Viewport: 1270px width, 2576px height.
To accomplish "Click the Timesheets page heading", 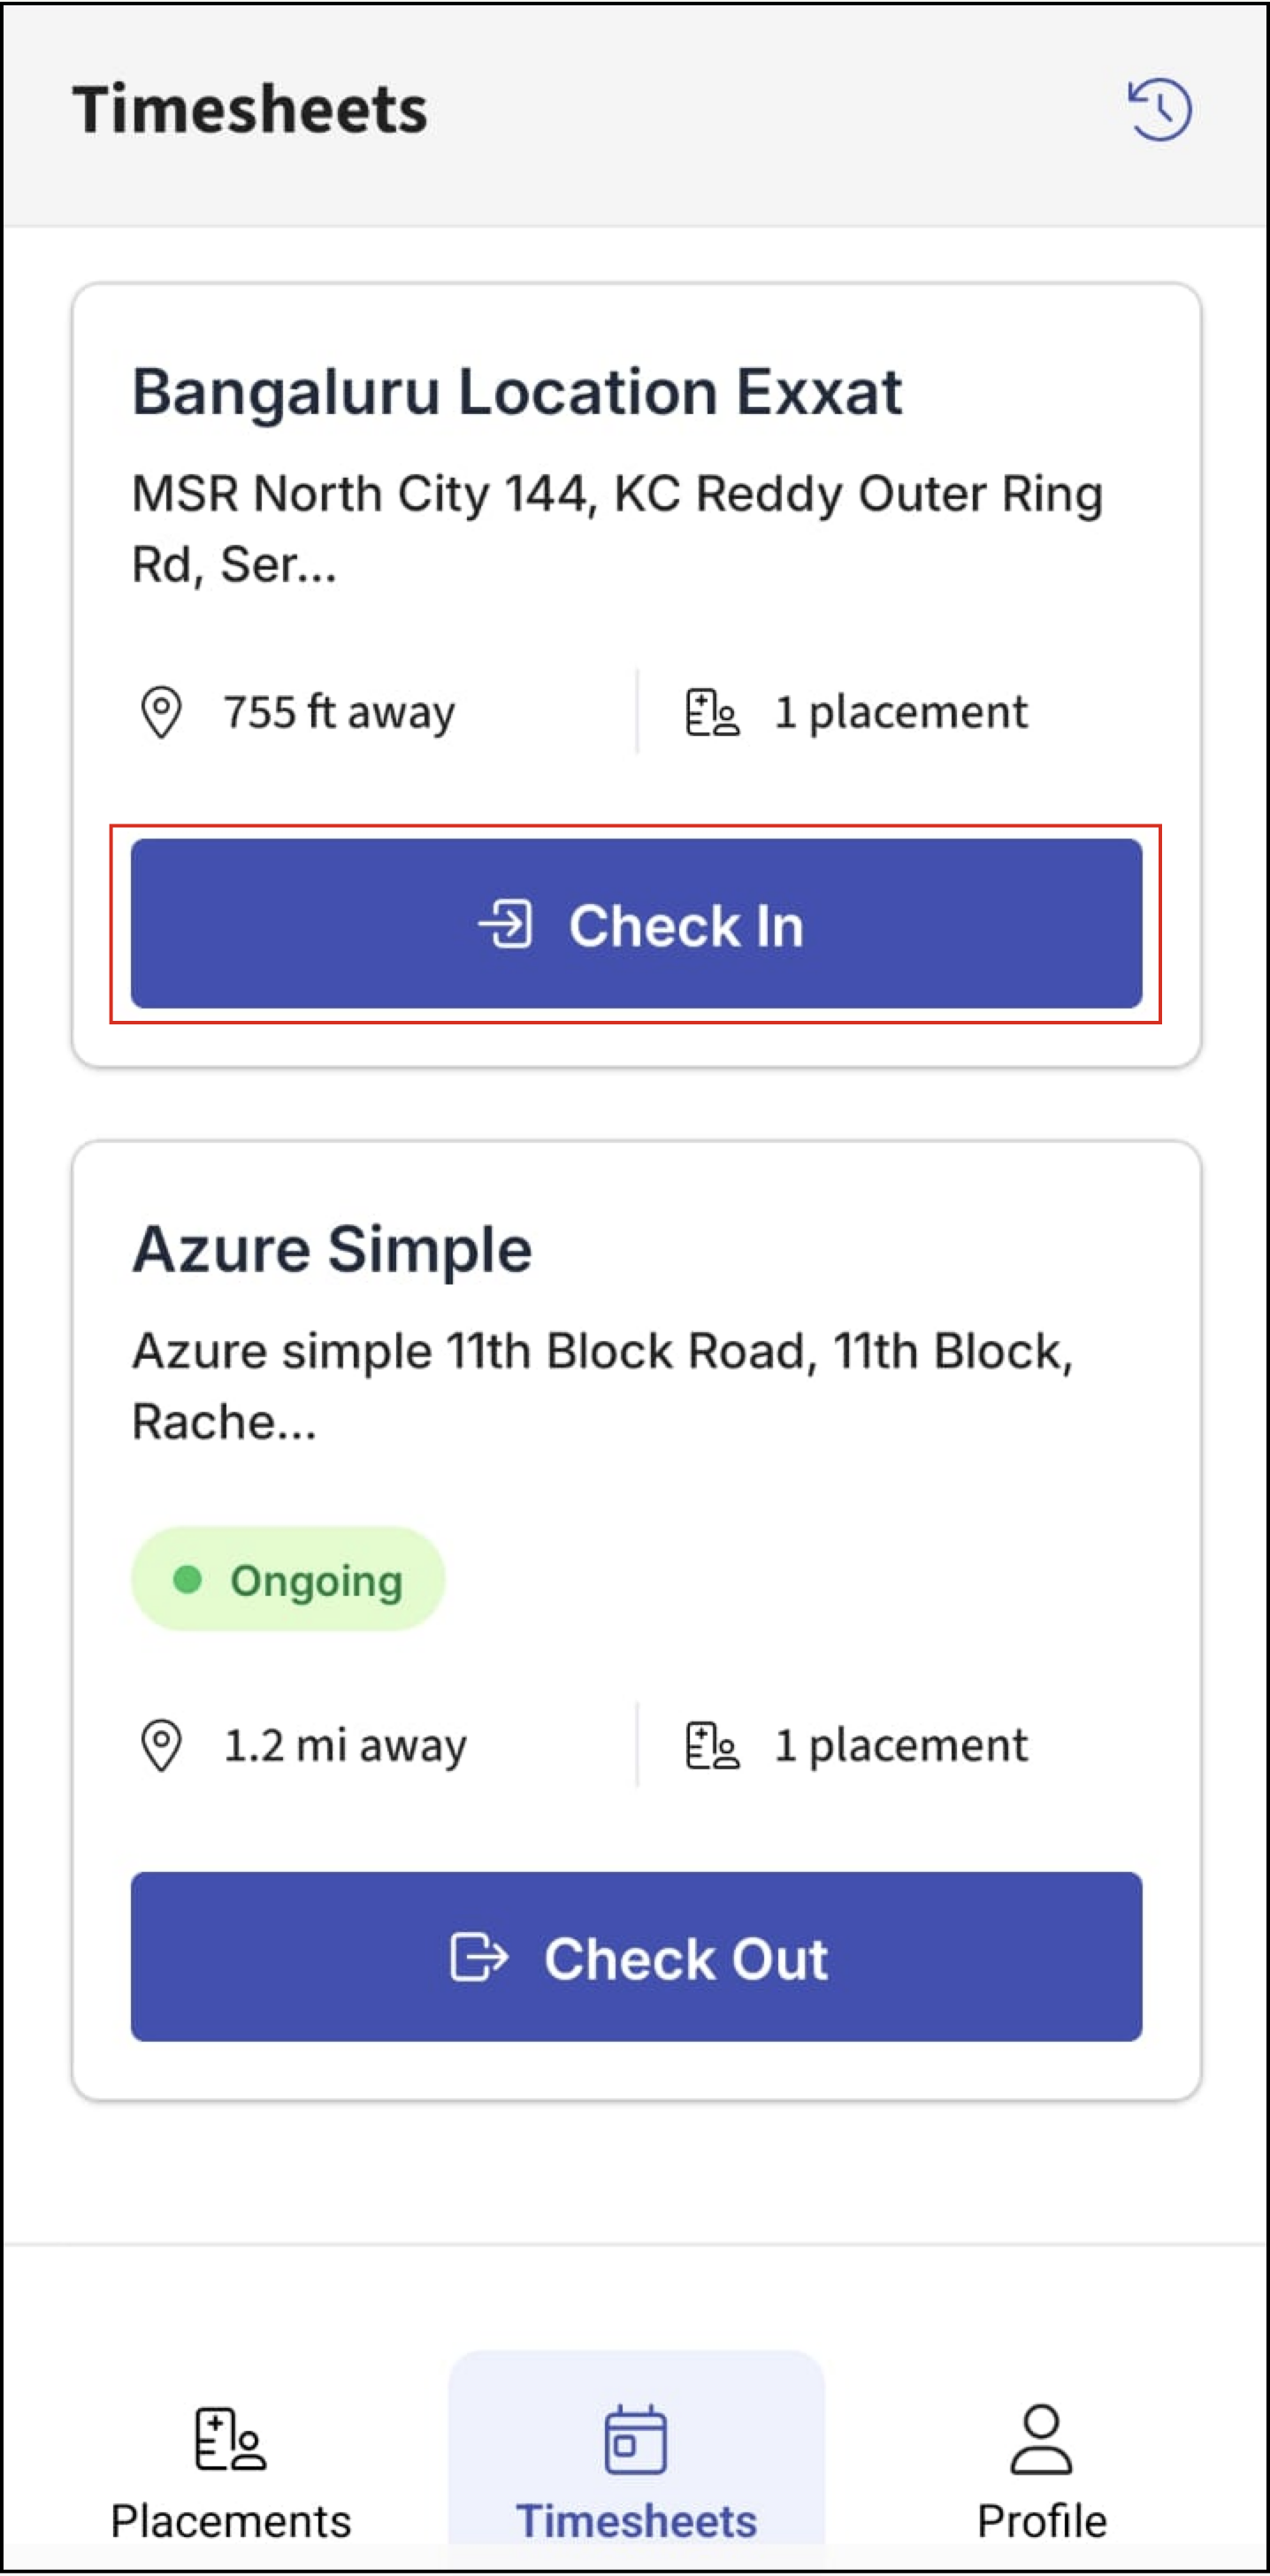I will (x=250, y=109).
